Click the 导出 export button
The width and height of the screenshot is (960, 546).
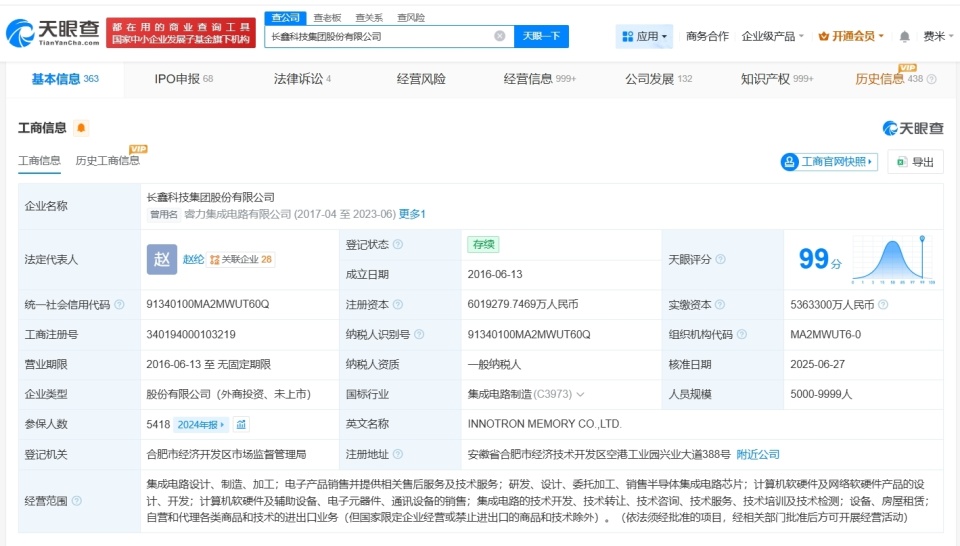(915, 162)
